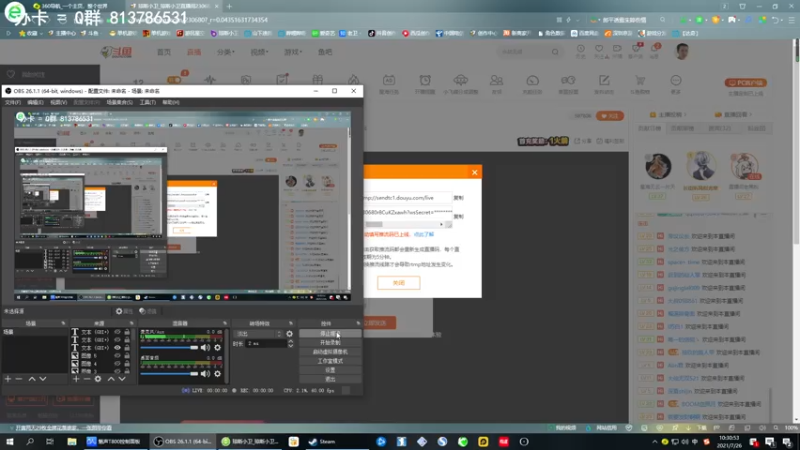
Task: Open OBS 编辑(E) menu
Action: [x=35, y=103]
